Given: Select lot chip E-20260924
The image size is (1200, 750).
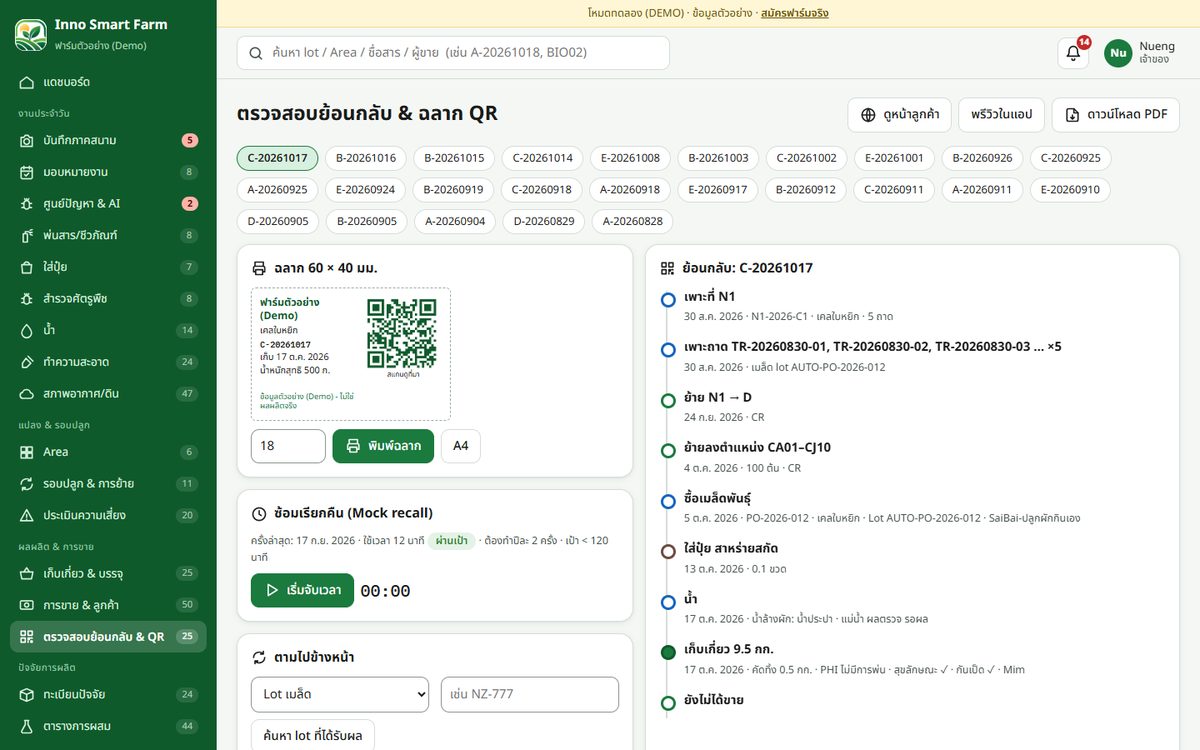Looking at the screenshot, I should pyautogui.click(x=366, y=190).
